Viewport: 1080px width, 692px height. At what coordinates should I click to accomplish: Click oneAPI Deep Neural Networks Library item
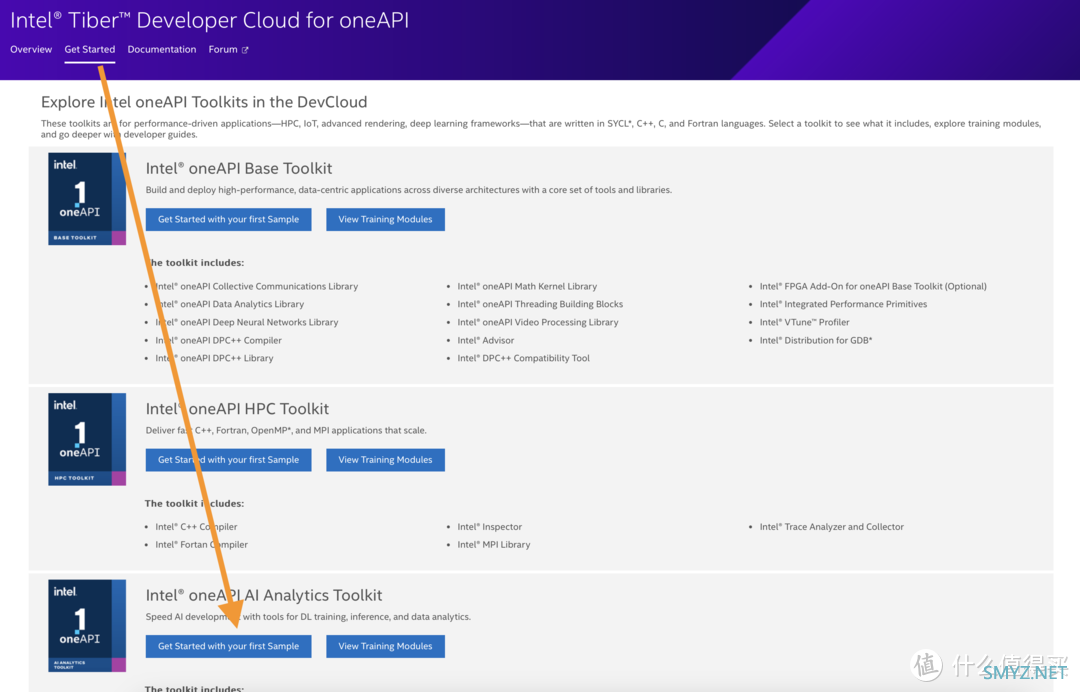(x=247, y=322)
